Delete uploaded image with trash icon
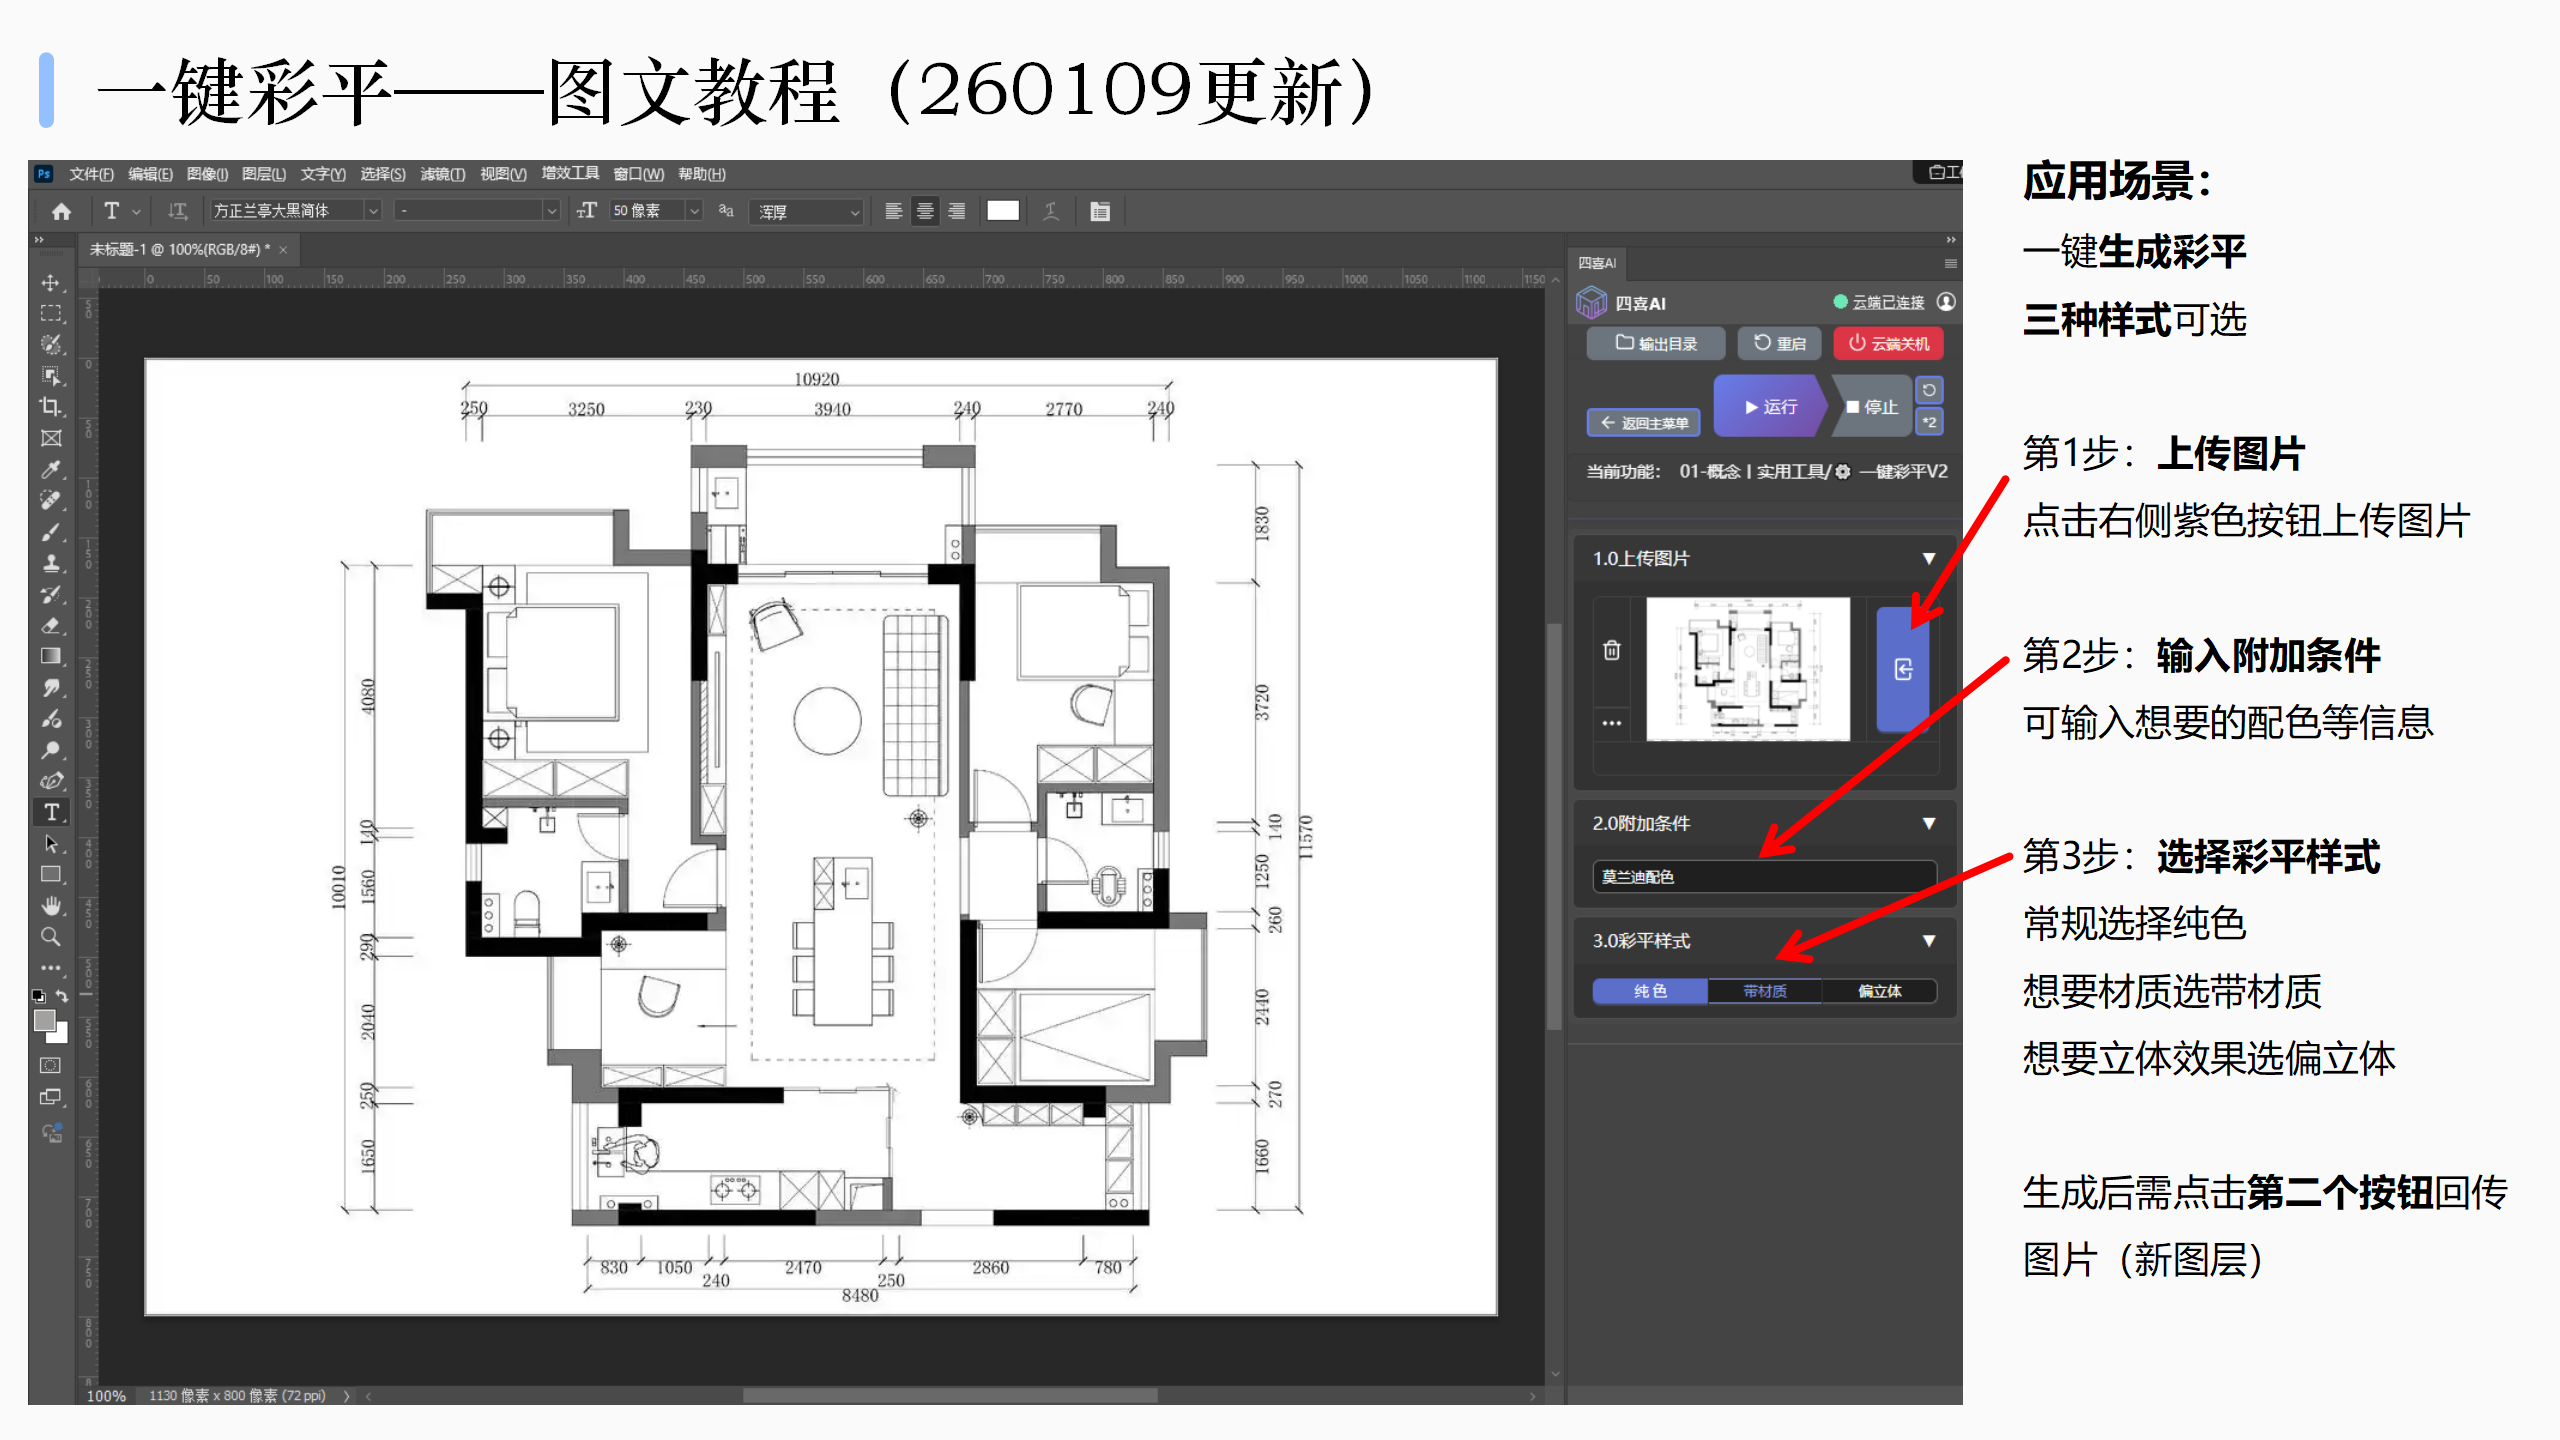Viewport: 2560px width, 1440px height. pyautogui.click(x=1611, y=651)
